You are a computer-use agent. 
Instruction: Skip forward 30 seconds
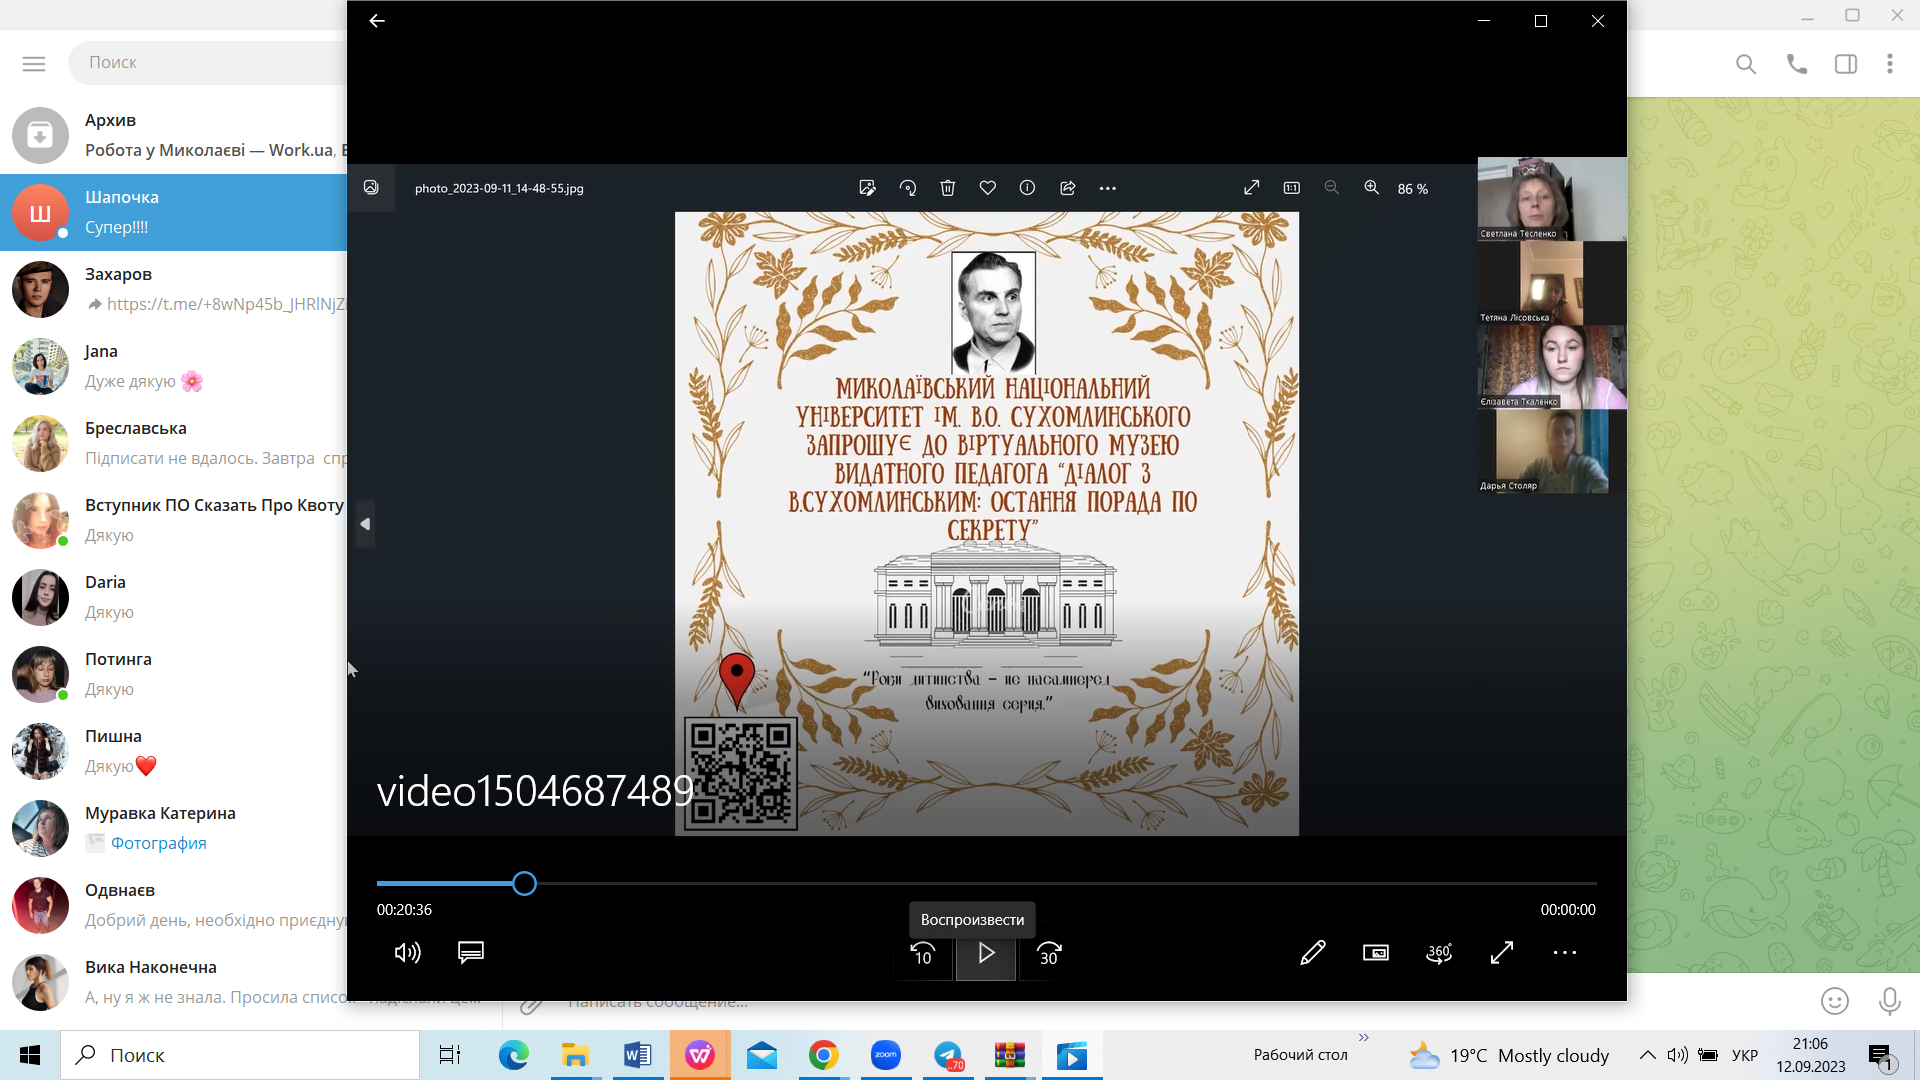[1049, 954]
